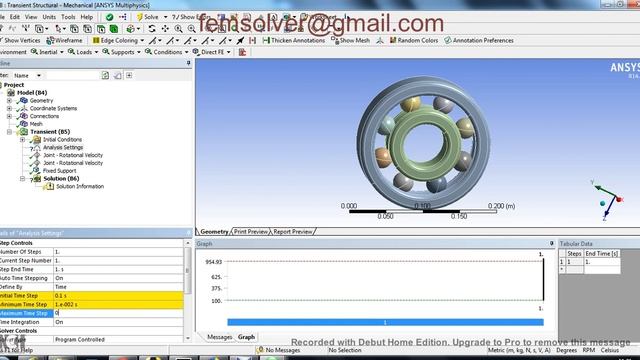Select Analysis Settings in the tree

coord(63,147)
